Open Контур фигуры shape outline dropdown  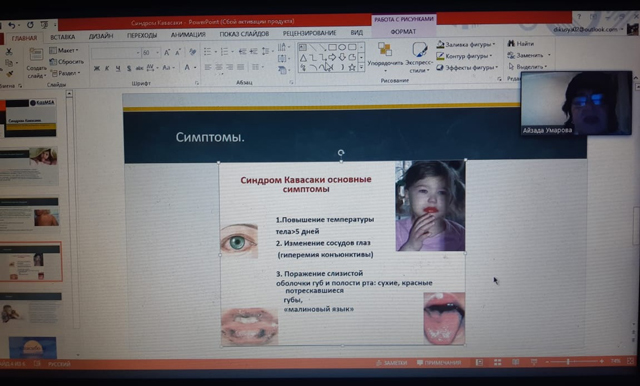[x=464, y=56]
